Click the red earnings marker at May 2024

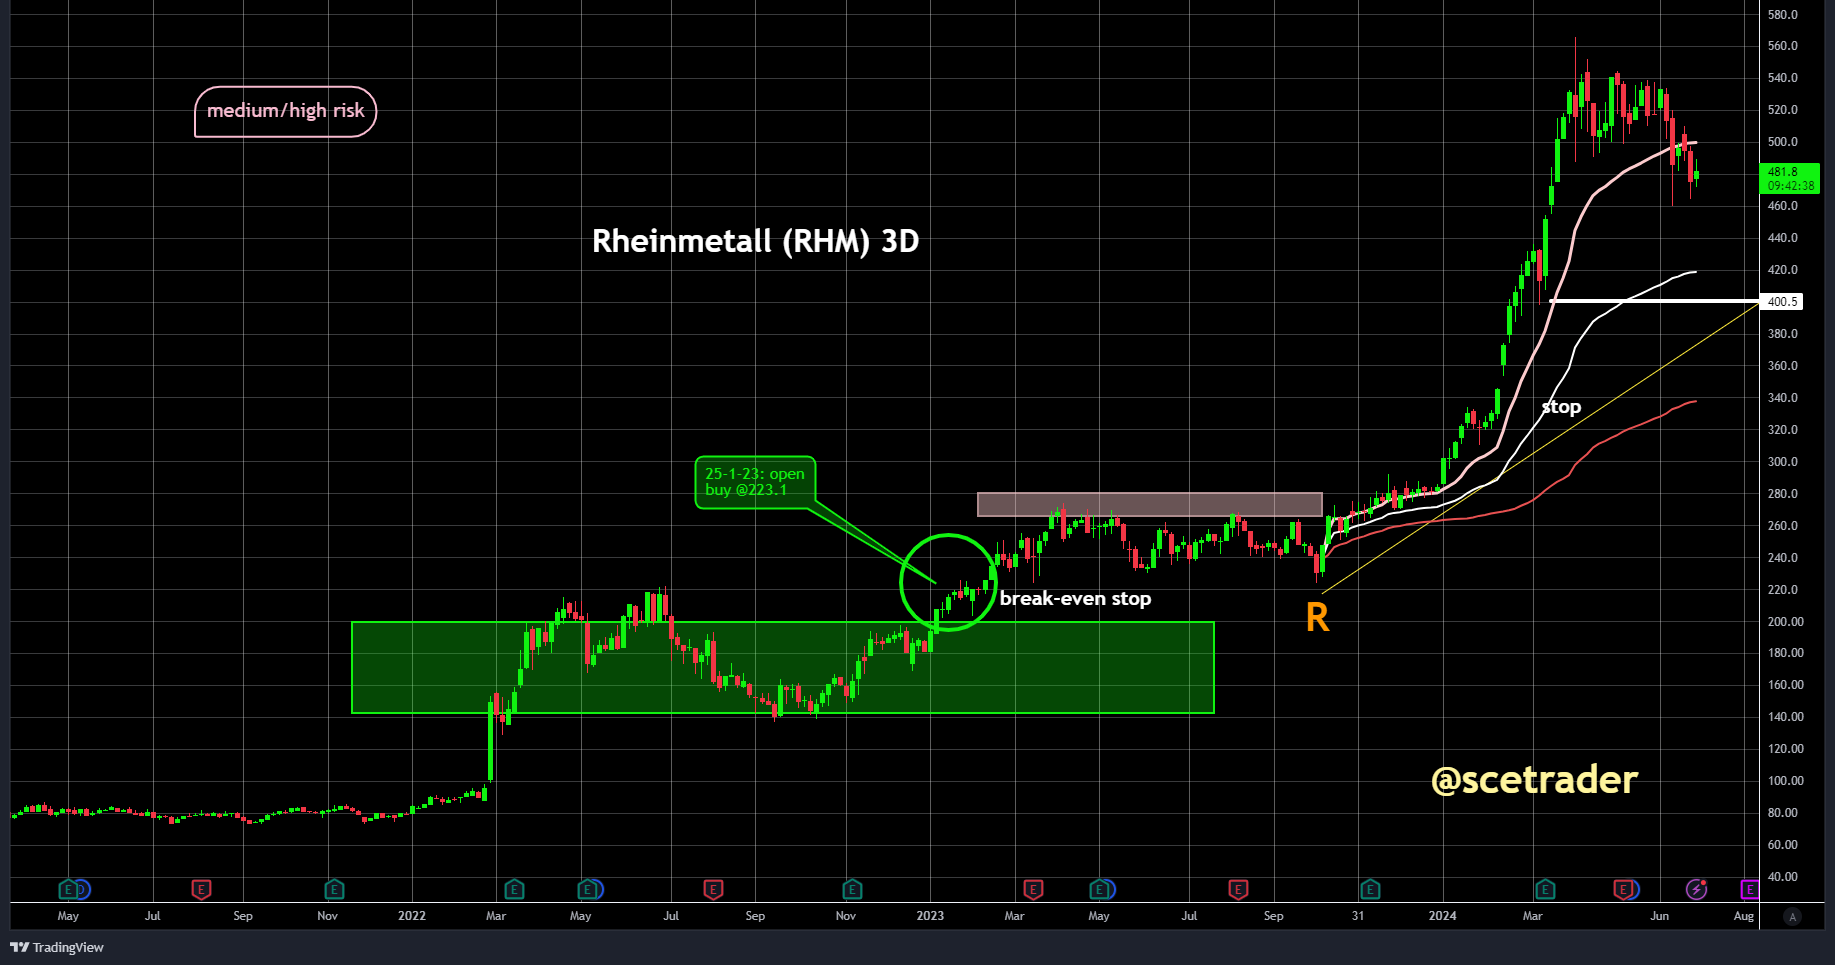(1624, 889)
